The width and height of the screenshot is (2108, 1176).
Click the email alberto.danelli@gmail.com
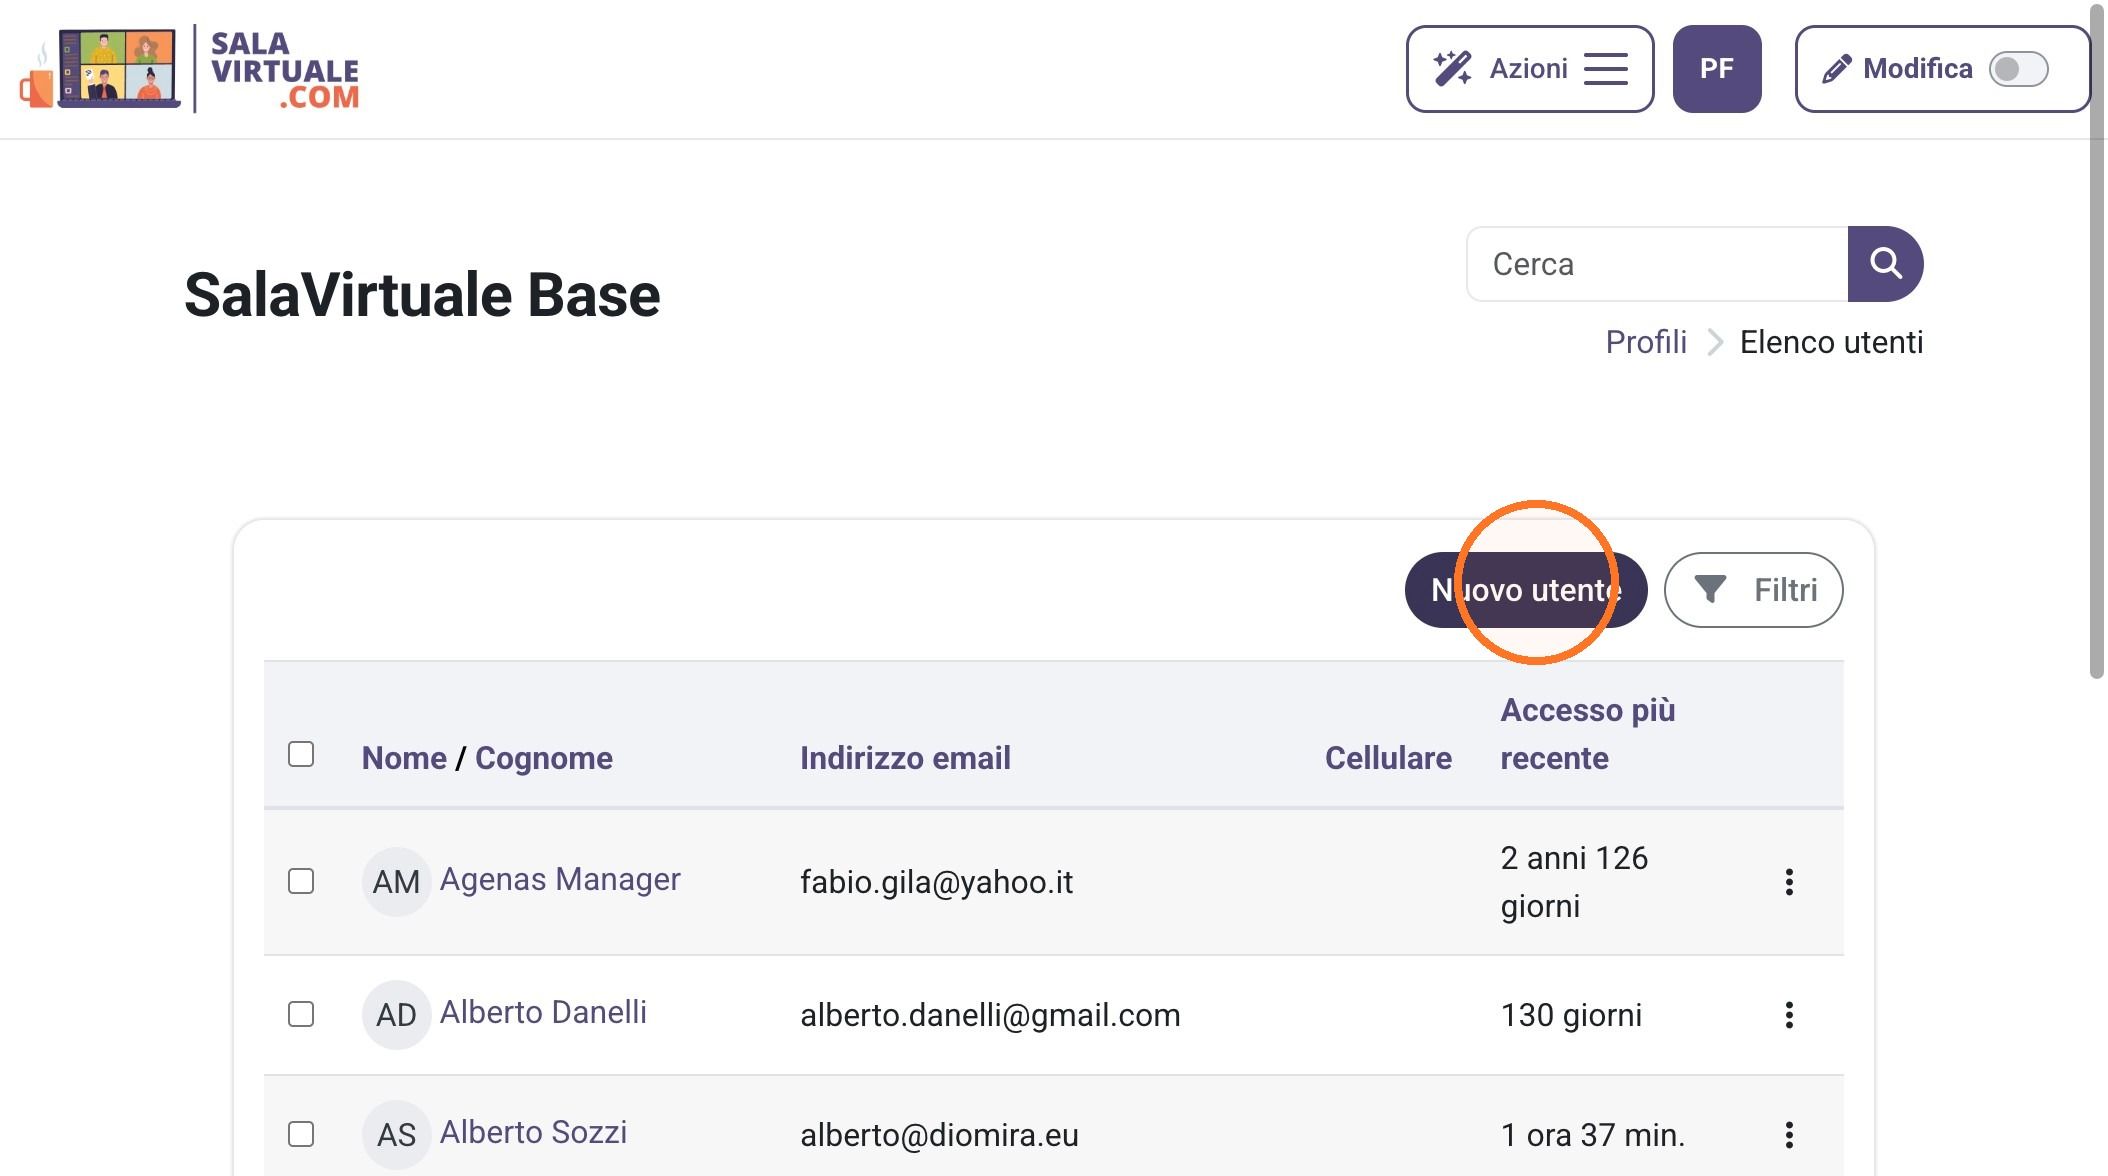click(990, 1015)
